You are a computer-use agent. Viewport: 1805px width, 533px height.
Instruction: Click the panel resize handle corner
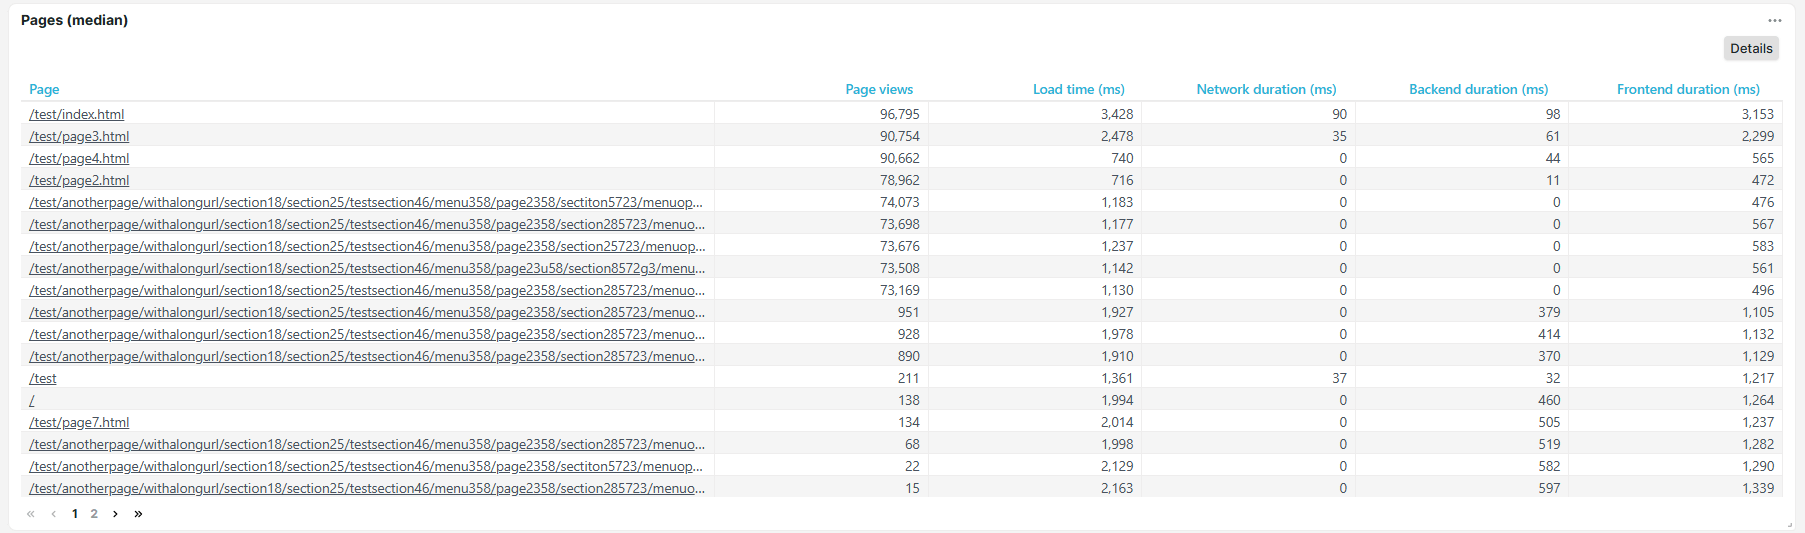pos(1789,523)
